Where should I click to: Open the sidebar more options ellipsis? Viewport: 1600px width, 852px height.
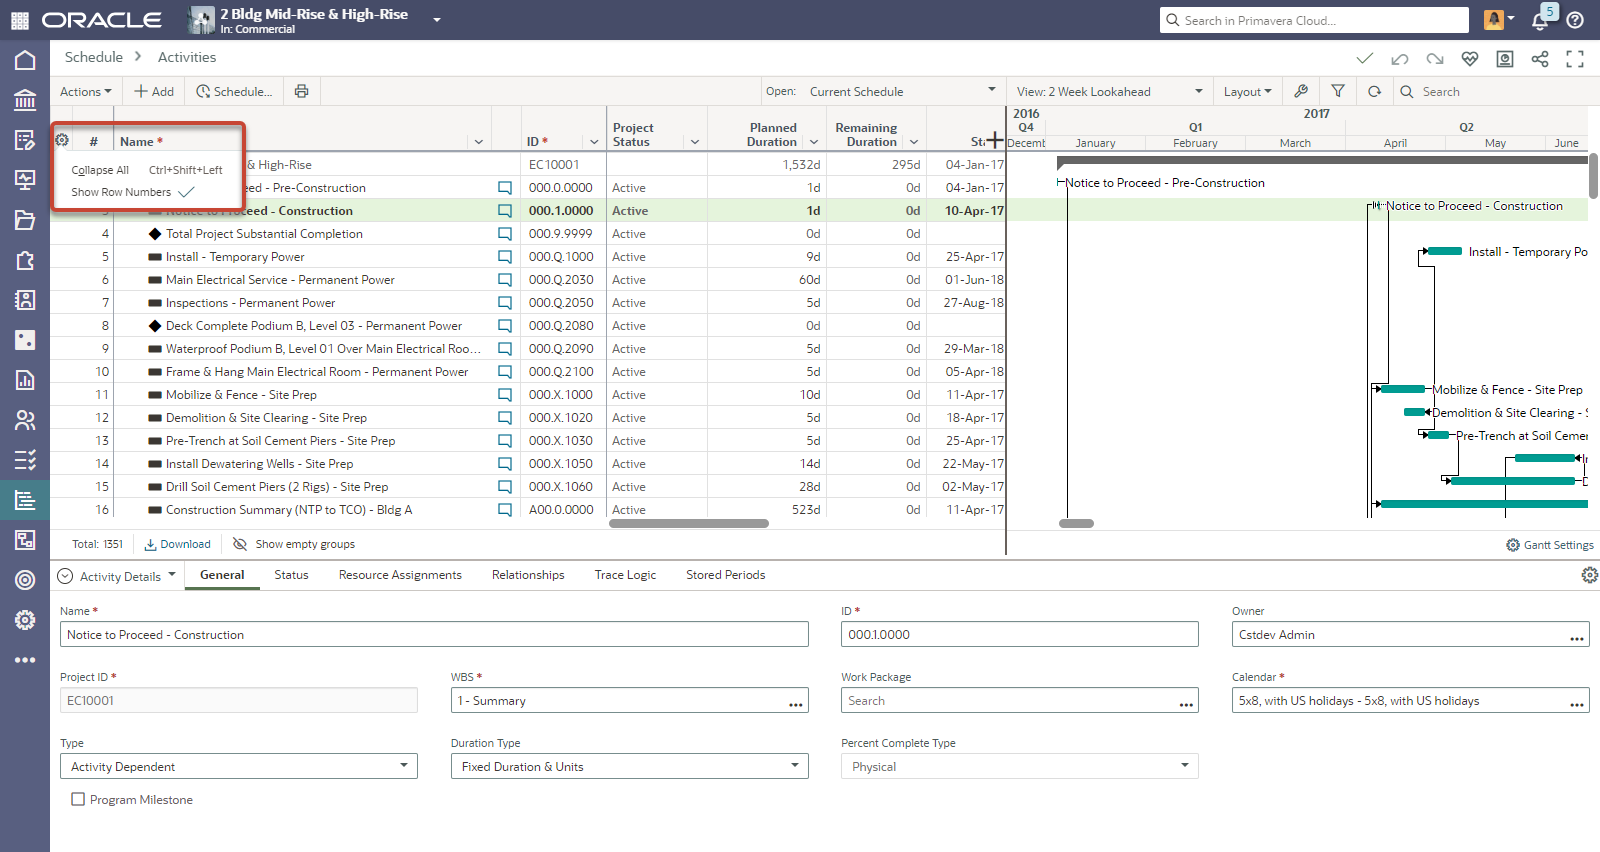(25, 660)
